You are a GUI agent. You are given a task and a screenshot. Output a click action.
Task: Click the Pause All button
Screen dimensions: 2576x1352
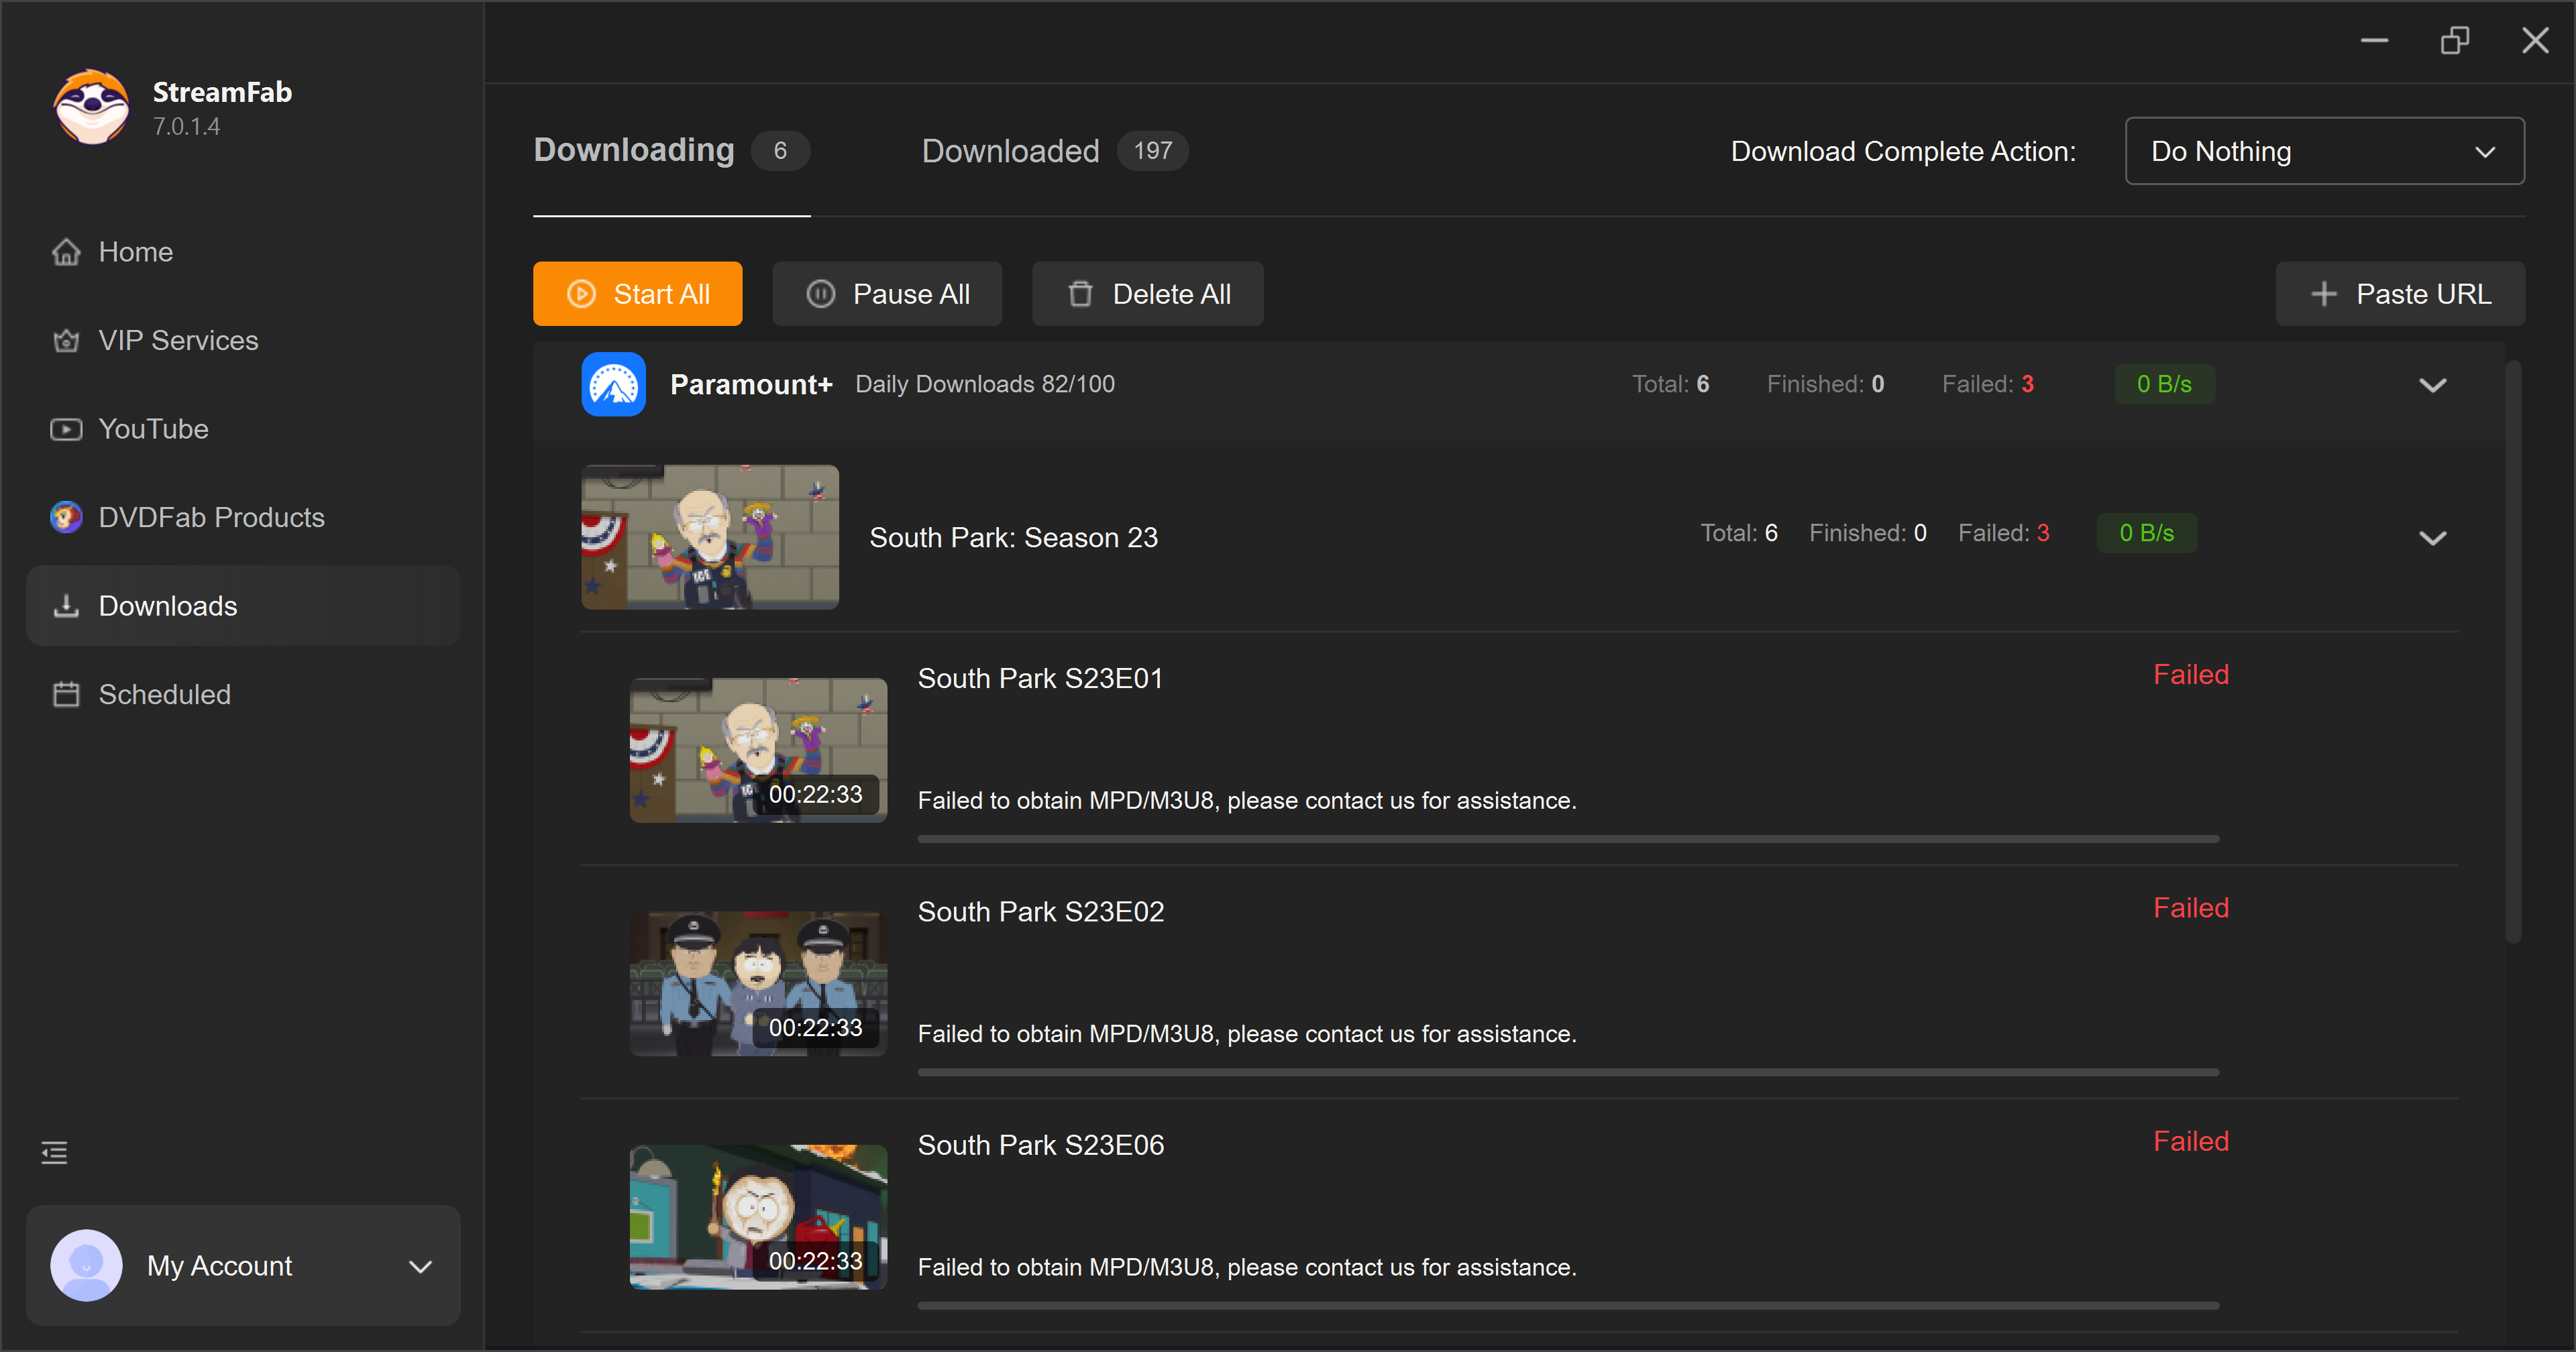point(887,294)
